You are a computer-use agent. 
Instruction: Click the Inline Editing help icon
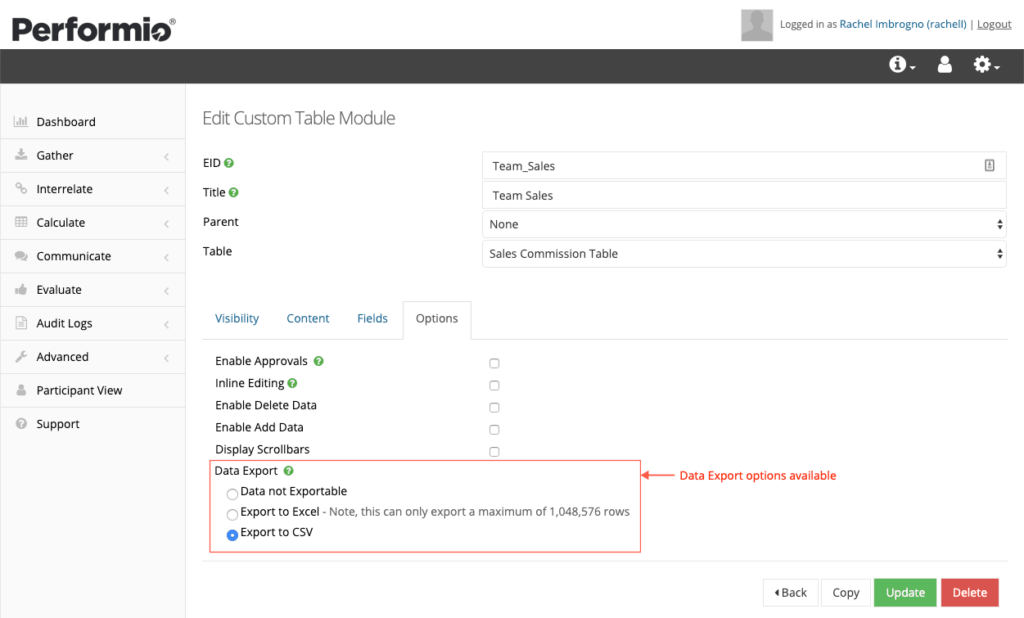292,383
